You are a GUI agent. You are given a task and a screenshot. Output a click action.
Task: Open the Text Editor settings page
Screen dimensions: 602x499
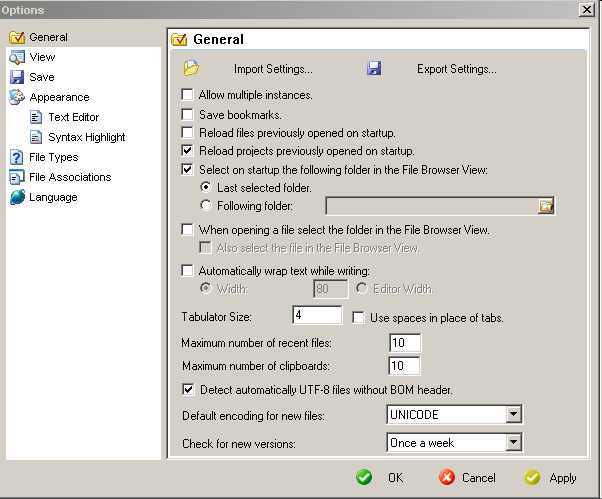coord(73,117)
